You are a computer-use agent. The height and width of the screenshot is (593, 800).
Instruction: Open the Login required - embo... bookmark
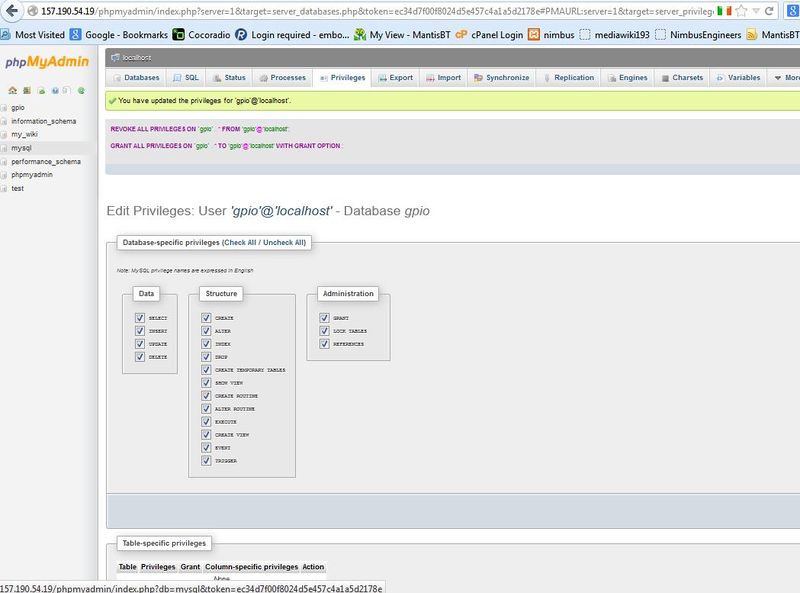292,35
